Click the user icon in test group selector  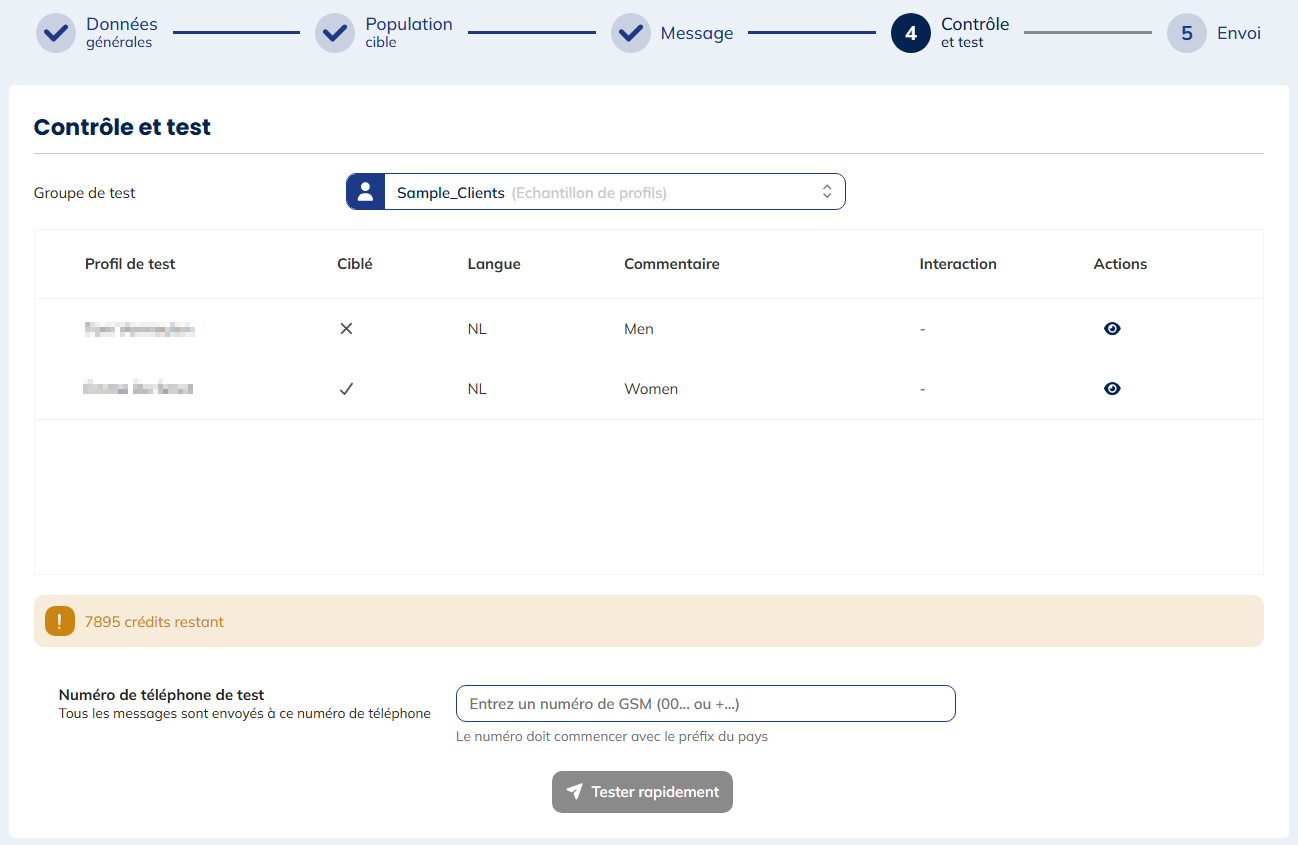[x=366, y=192]
